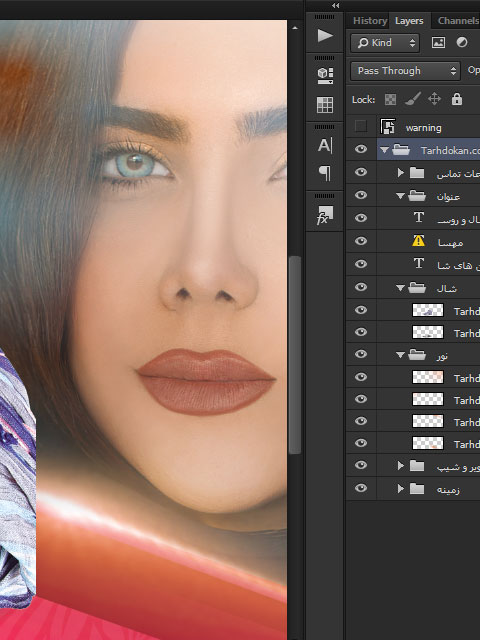Open the Pass Through blend mode dropdown

[x=405, y=71]
